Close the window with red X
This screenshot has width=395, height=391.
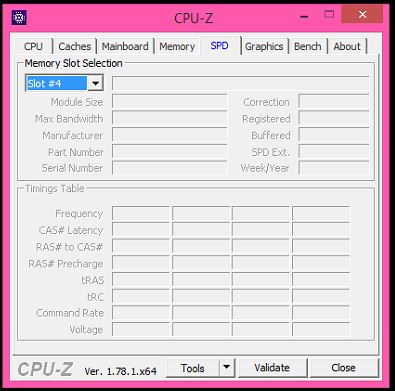(x=362, y=15)
